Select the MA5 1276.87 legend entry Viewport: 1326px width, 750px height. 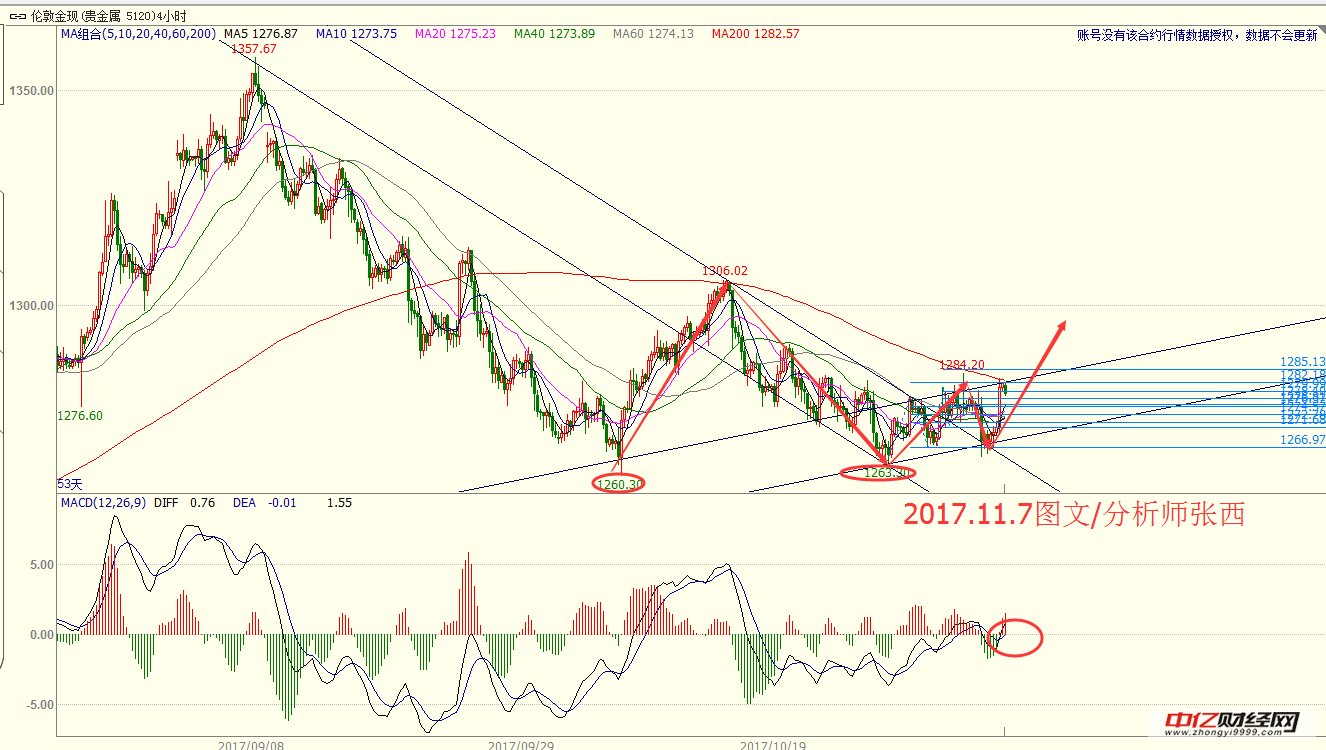261,34
